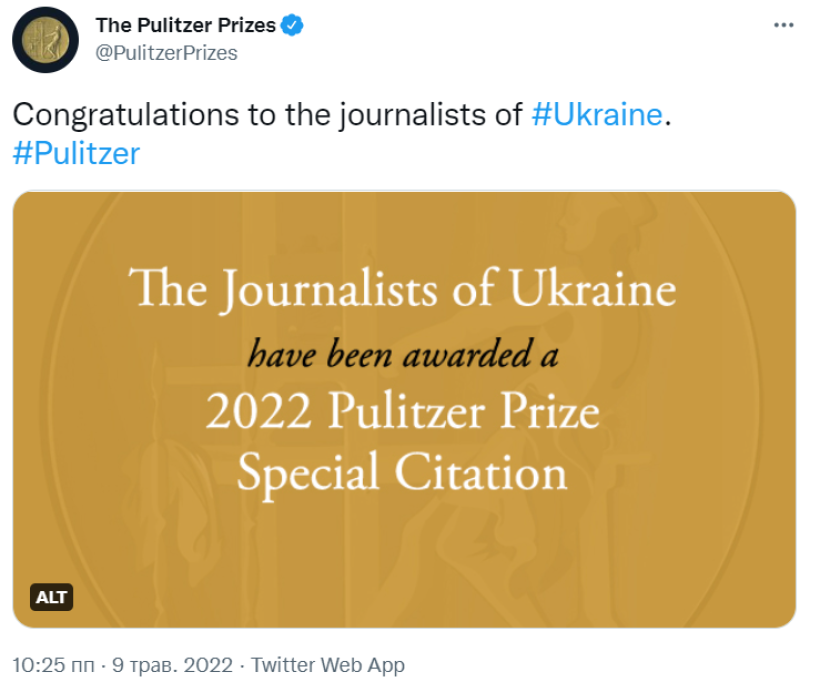Image resolution: width=820 pixels, height=682 pixels.
Task: Click the 9 трав. 2022 date
Action: 172,665
